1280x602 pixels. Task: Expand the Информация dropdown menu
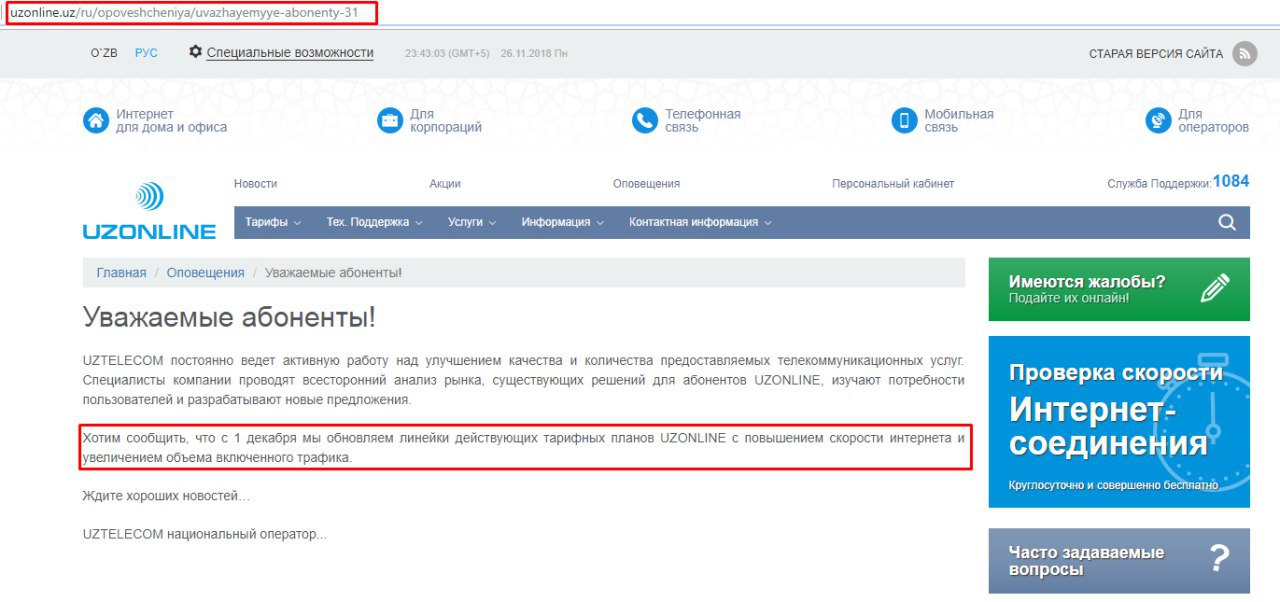pyautogui.click(x=562, y=222)
